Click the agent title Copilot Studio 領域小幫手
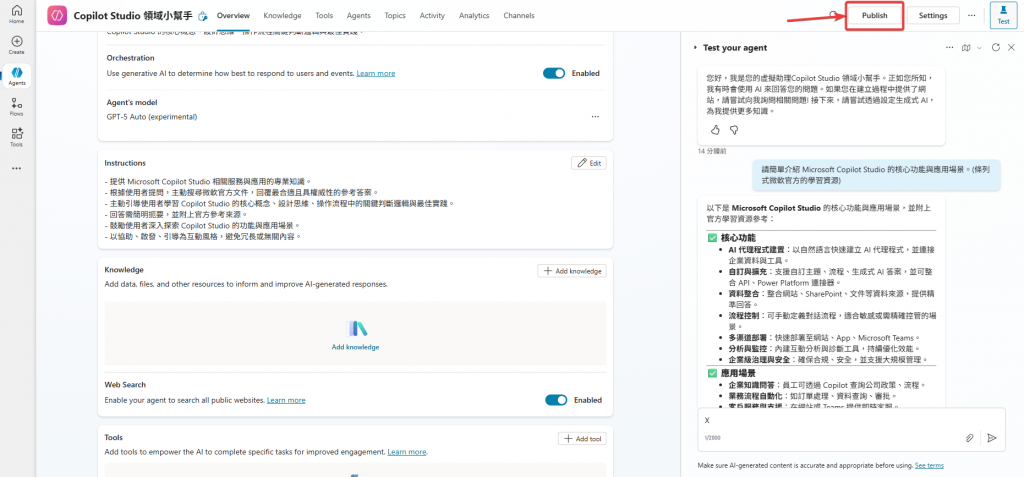1024x477 pixels. tap(133, 16)
